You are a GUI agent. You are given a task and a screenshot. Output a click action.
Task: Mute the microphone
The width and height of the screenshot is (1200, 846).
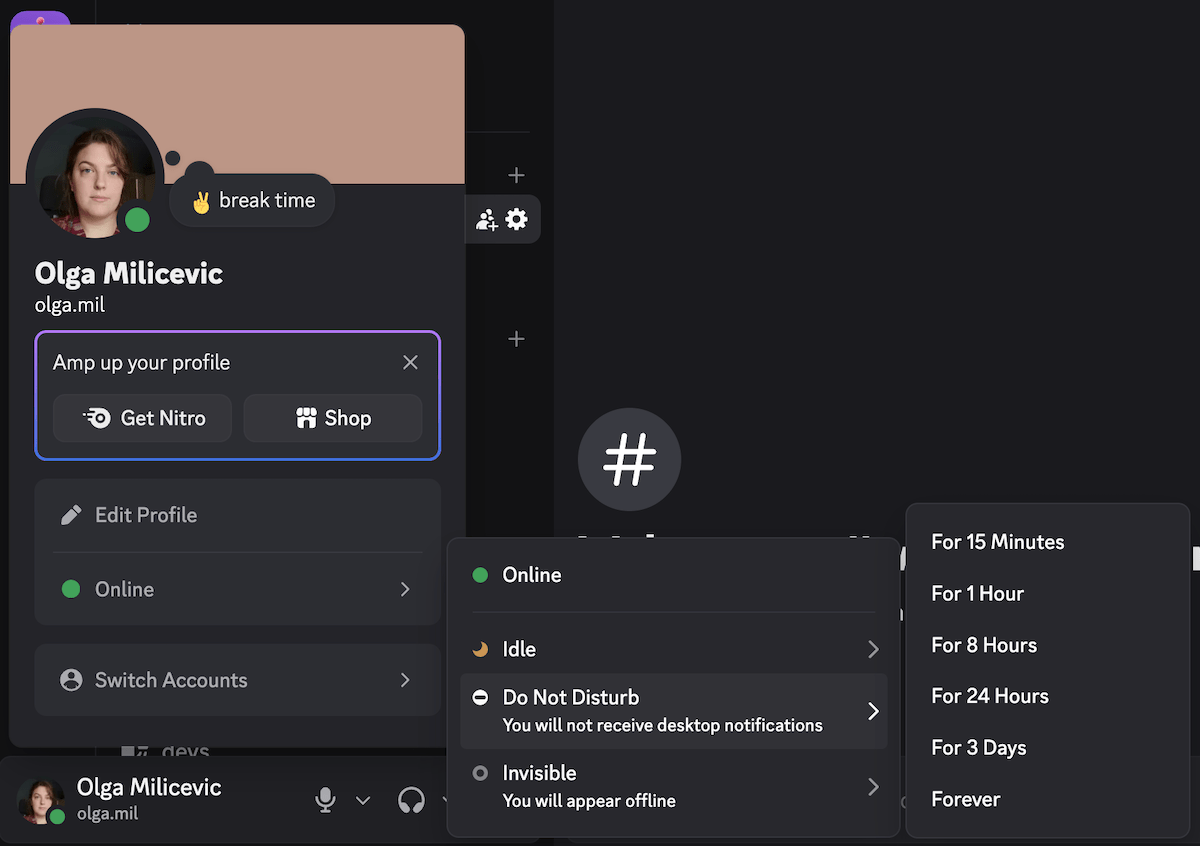[x=325, y=799]
